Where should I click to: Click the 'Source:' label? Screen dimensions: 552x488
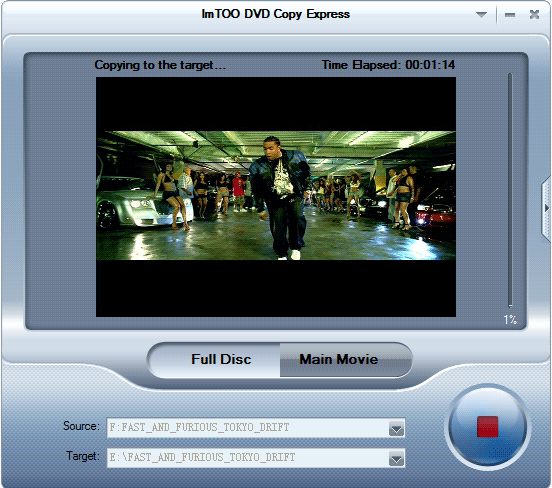point(81,426)
